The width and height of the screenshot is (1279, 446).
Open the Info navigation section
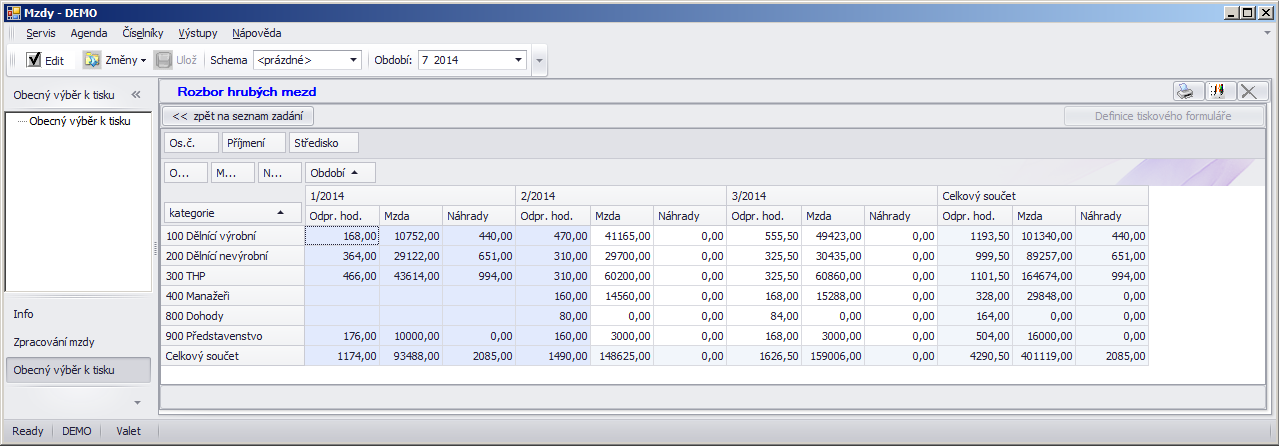tap(23, 314)
